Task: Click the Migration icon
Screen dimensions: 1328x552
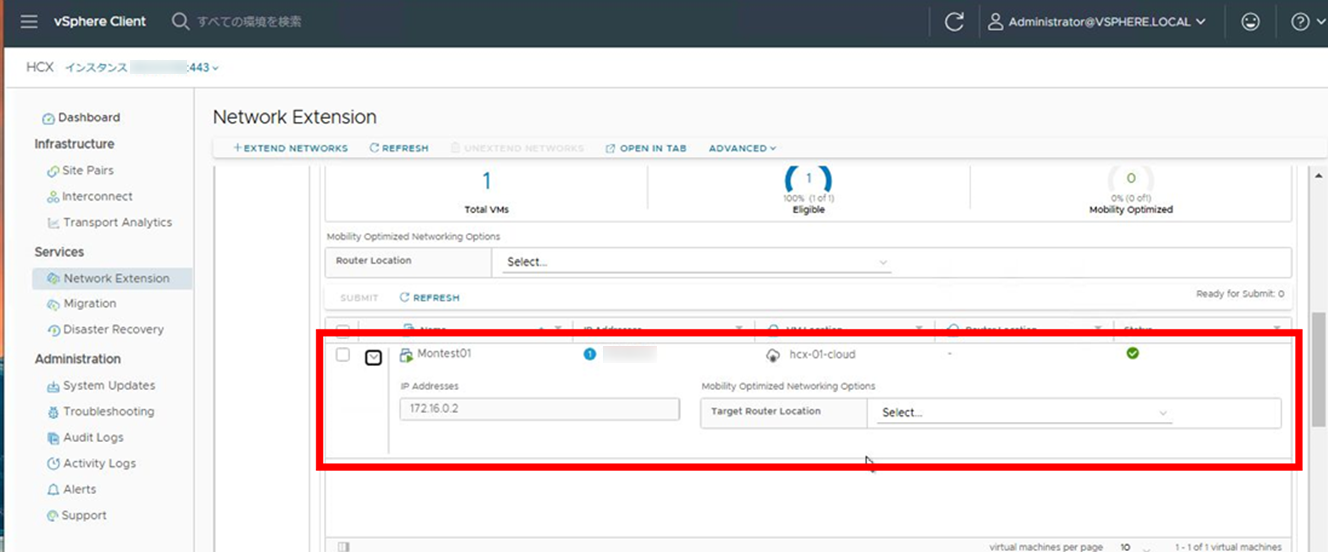Action: coord(54,304)
